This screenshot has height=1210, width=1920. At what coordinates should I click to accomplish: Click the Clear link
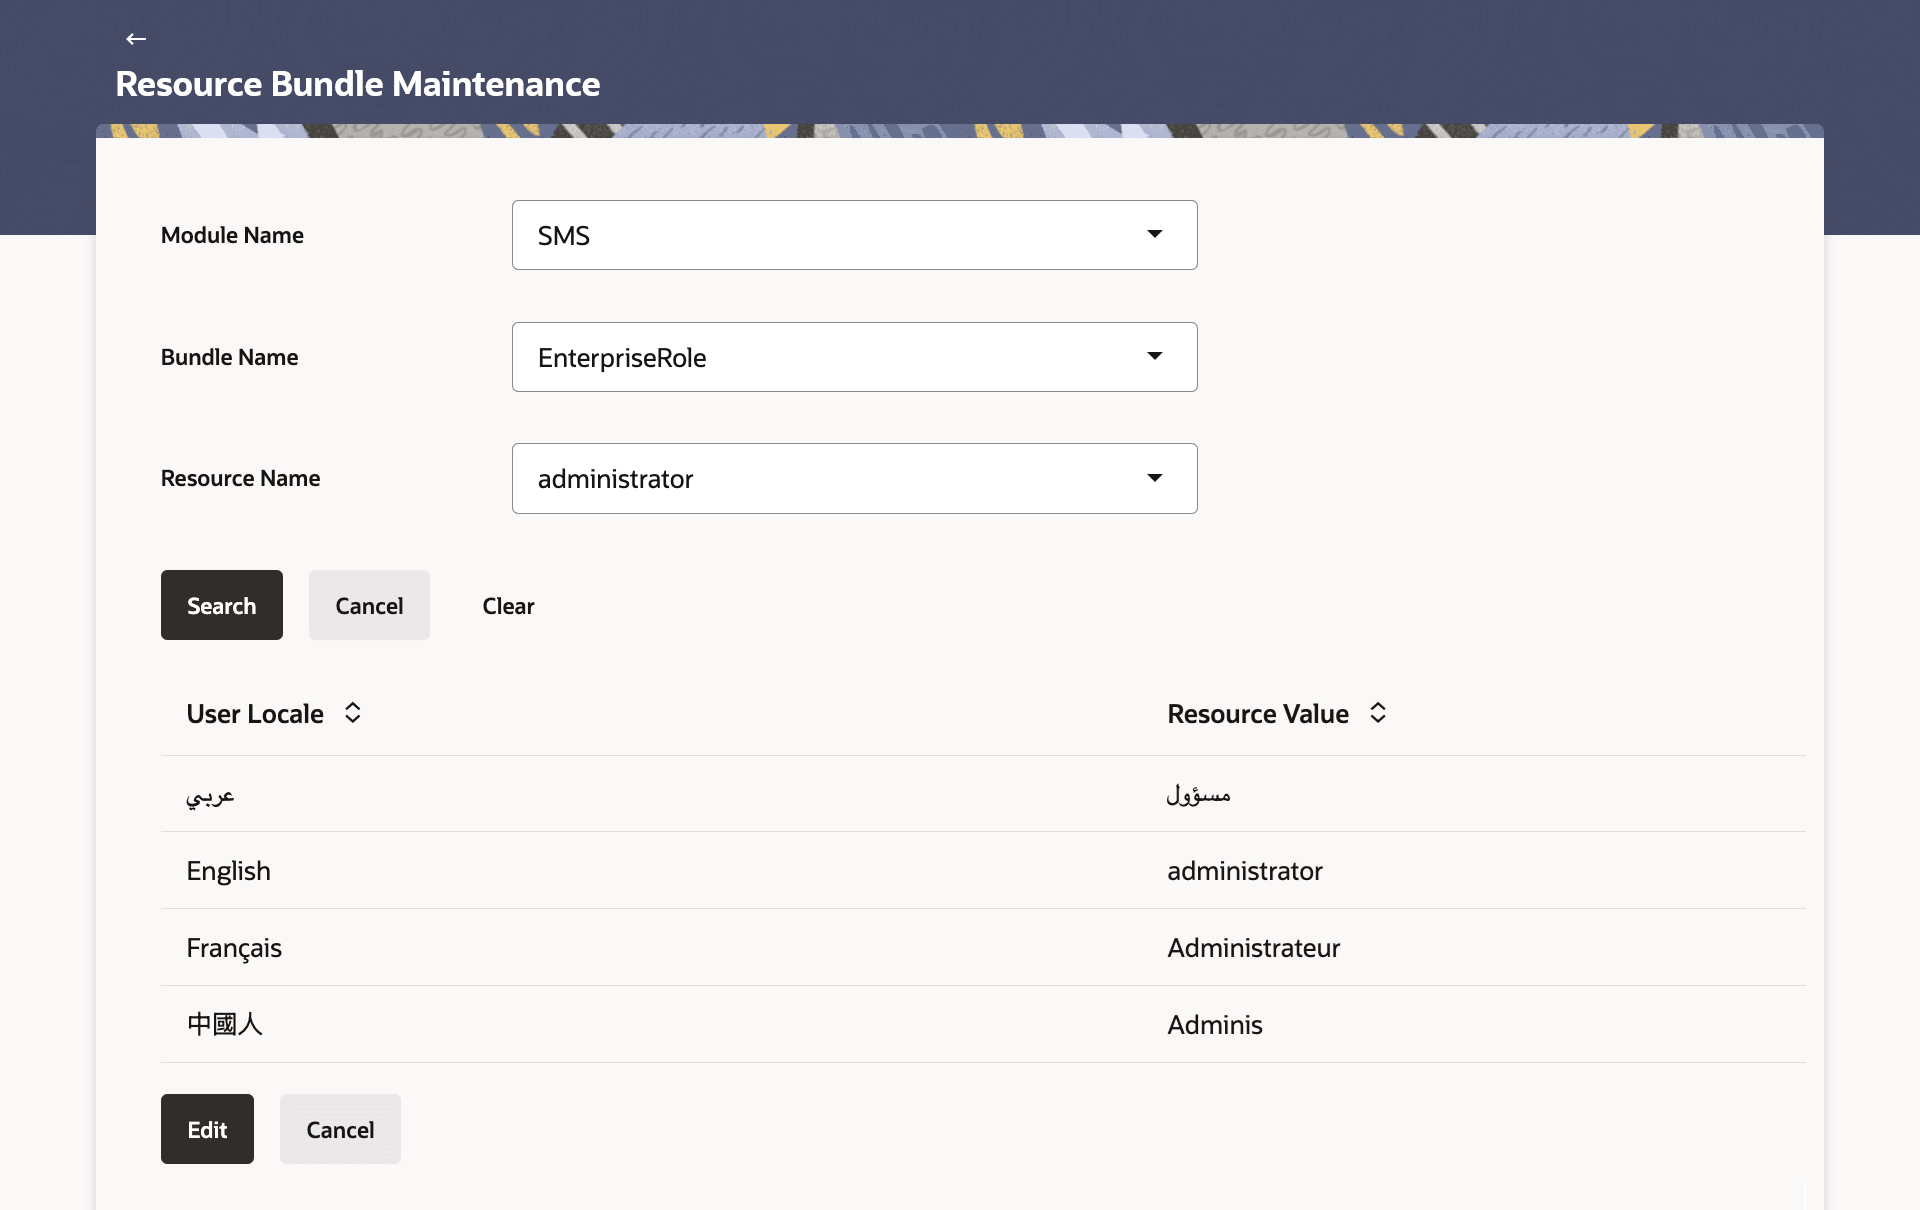508,606
